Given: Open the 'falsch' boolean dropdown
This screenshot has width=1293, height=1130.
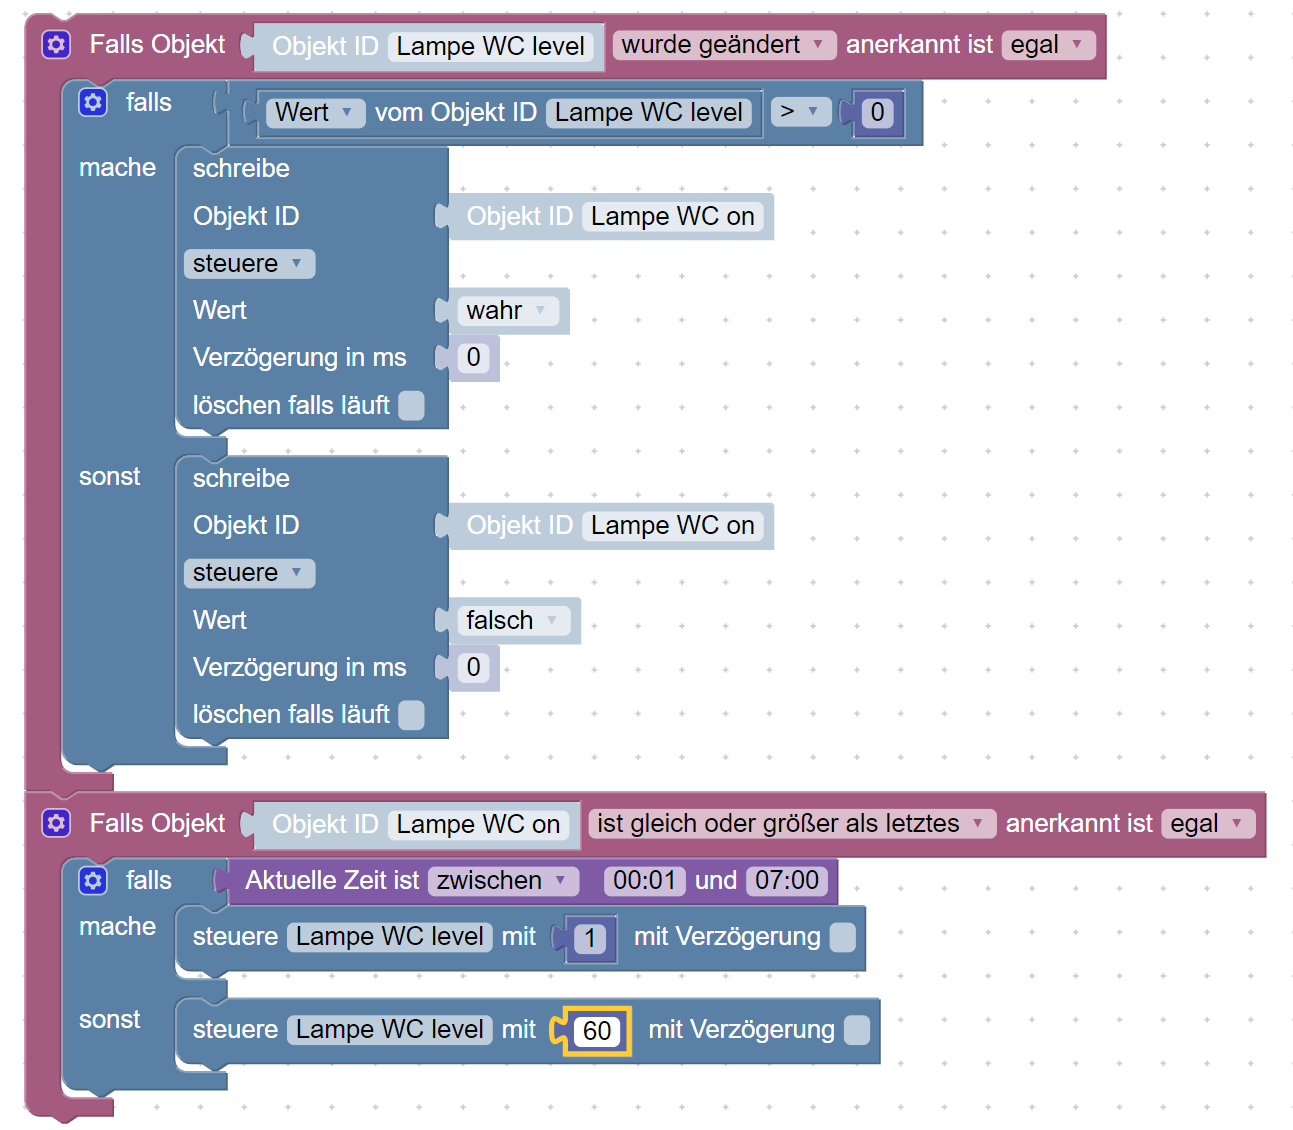Looking at the screenshot, I should [514, 620].
